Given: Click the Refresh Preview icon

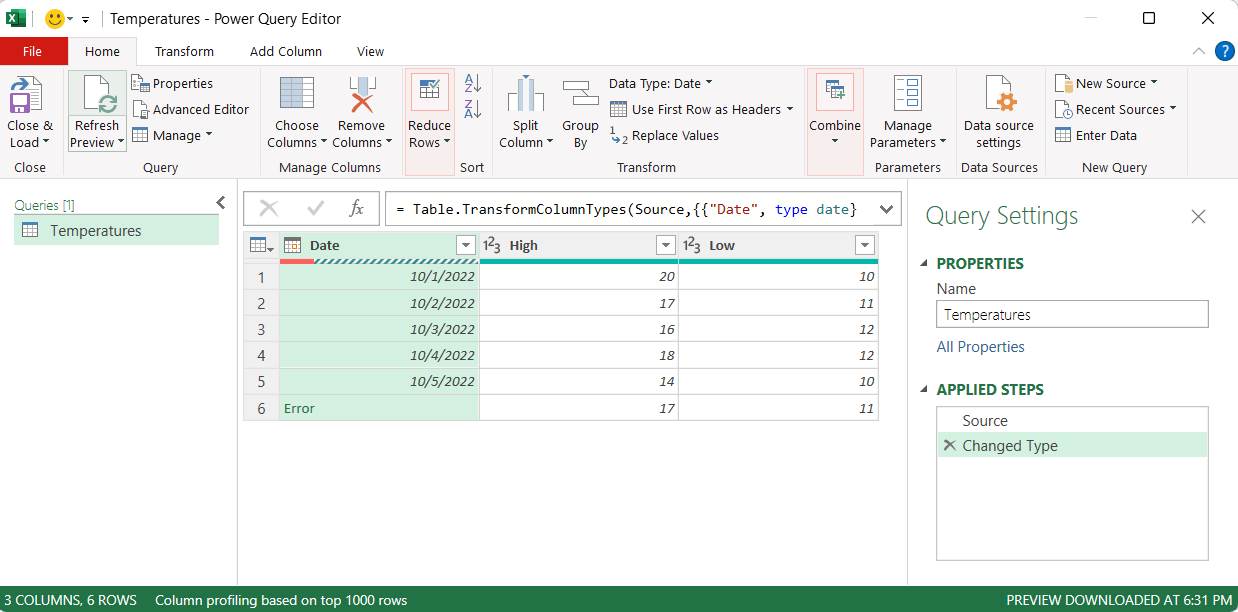Looking at the screenshot, I should point(100,96).
